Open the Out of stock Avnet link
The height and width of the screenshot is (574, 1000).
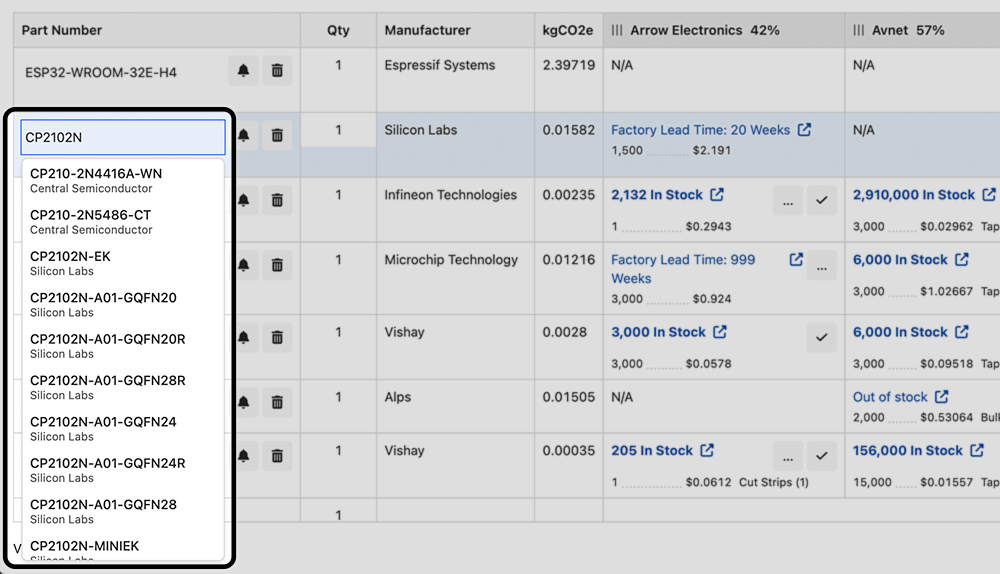click(890, 397)
